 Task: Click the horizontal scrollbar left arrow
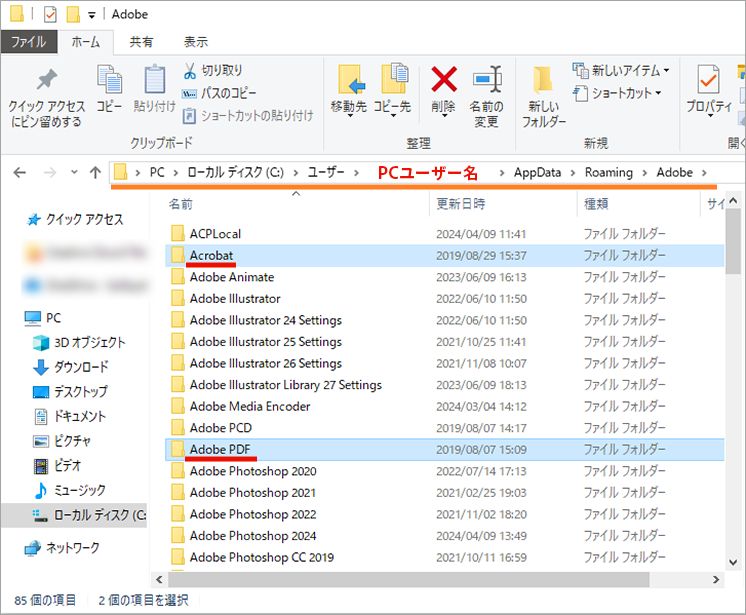click(x=159, y=580)
